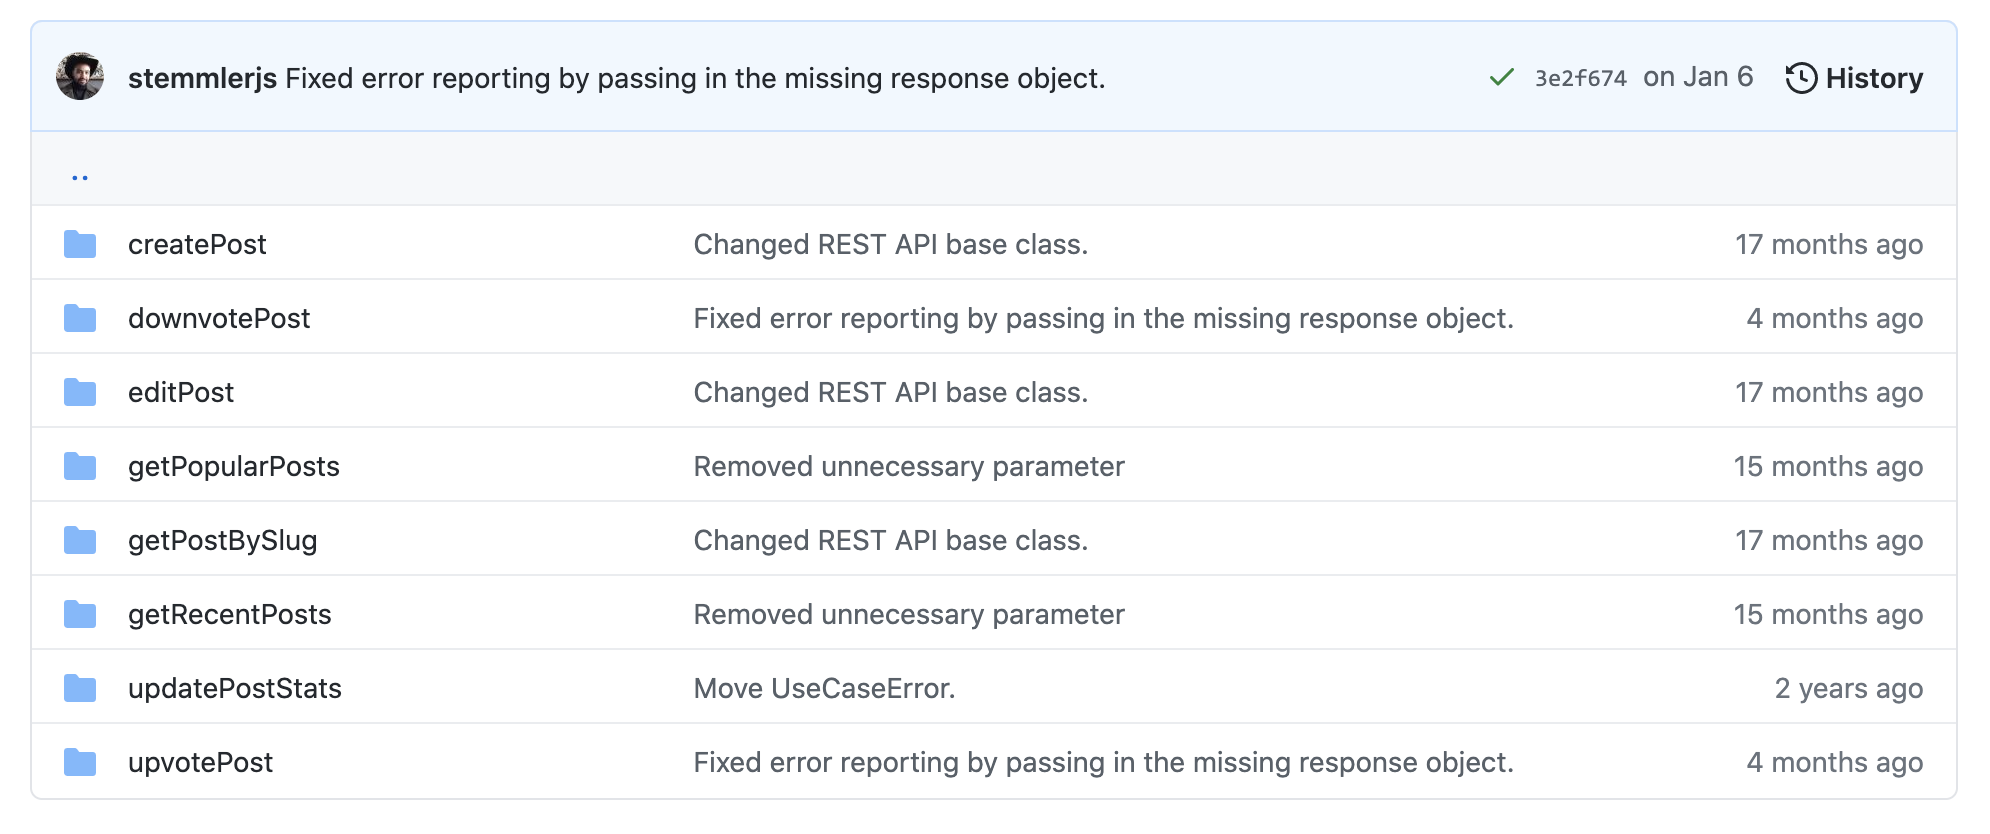1990x834 pixels.
Task: Click the getPopularPosts folder icon
Action: click(80, 466)
